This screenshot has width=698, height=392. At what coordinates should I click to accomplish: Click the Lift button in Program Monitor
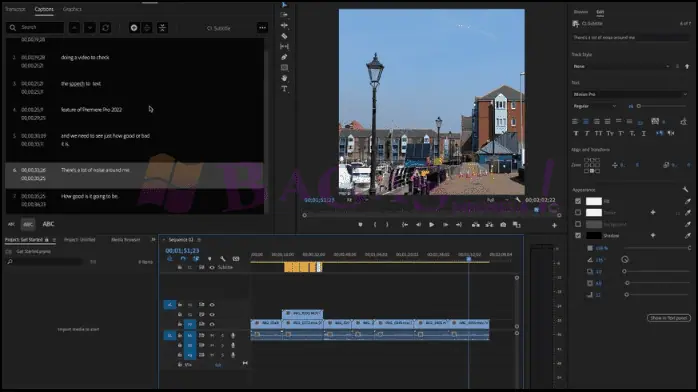(476, 225)
